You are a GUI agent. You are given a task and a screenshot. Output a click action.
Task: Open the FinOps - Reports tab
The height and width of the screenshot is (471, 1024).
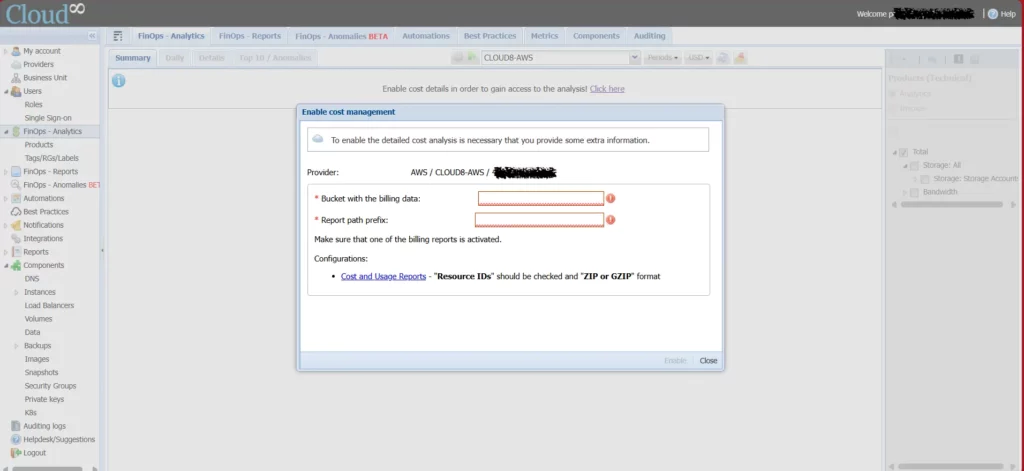(251, 36)
